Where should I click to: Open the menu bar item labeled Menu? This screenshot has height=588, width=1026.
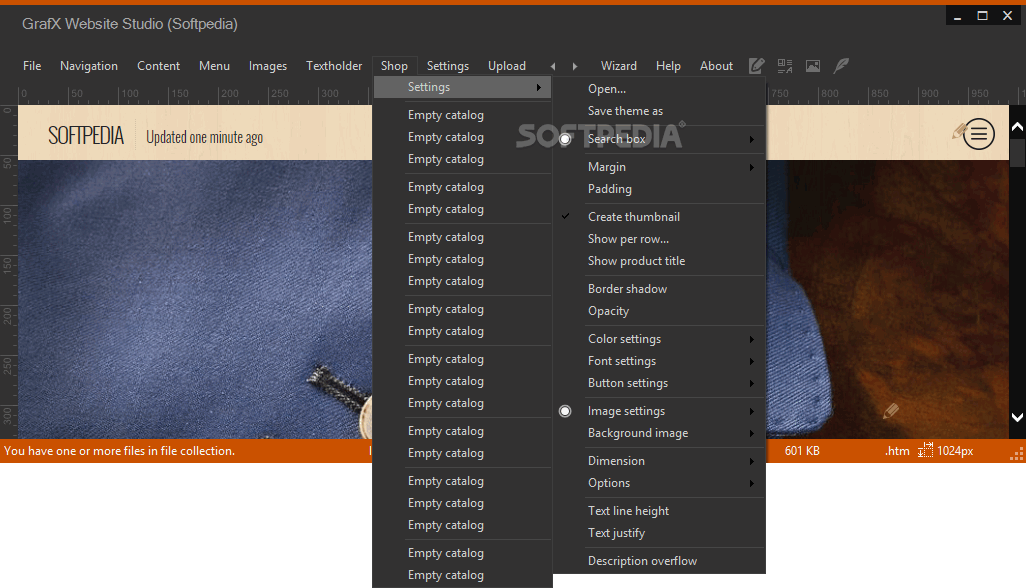(x=215, y=65)
